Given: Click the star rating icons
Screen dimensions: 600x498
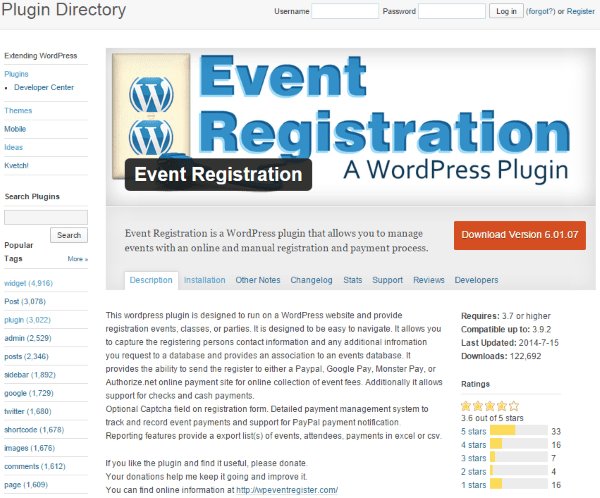Looking at the screenshot, I should [x=490, y=406].
